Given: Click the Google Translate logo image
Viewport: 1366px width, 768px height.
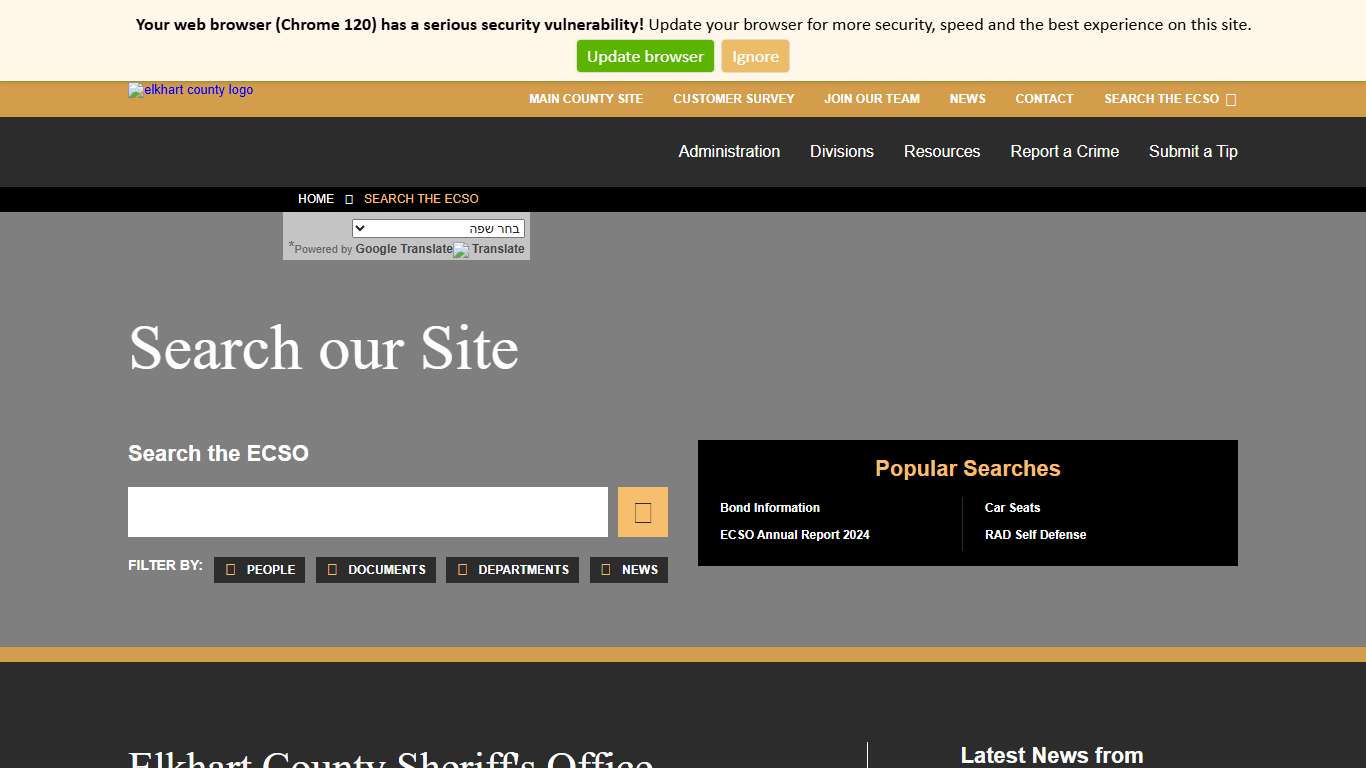Looking at the screenshot, I should [460, 250].
